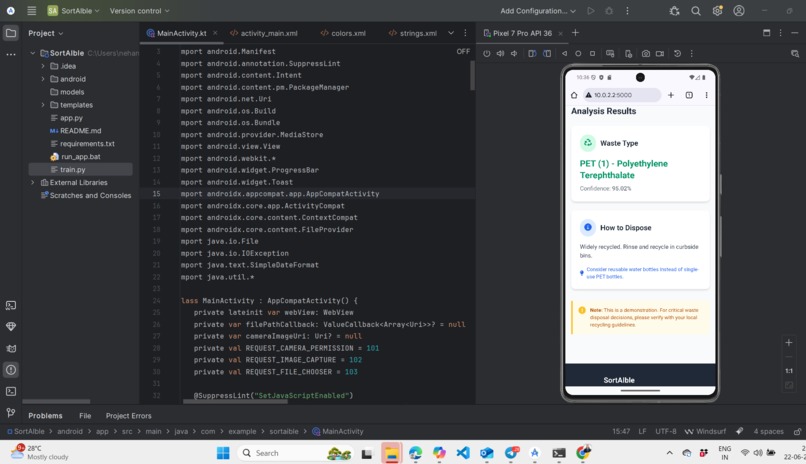Viewport: 806px width, 464px height.
Task: Switch to the activity_main.xml tab
Action: click(x=264, y=33)
